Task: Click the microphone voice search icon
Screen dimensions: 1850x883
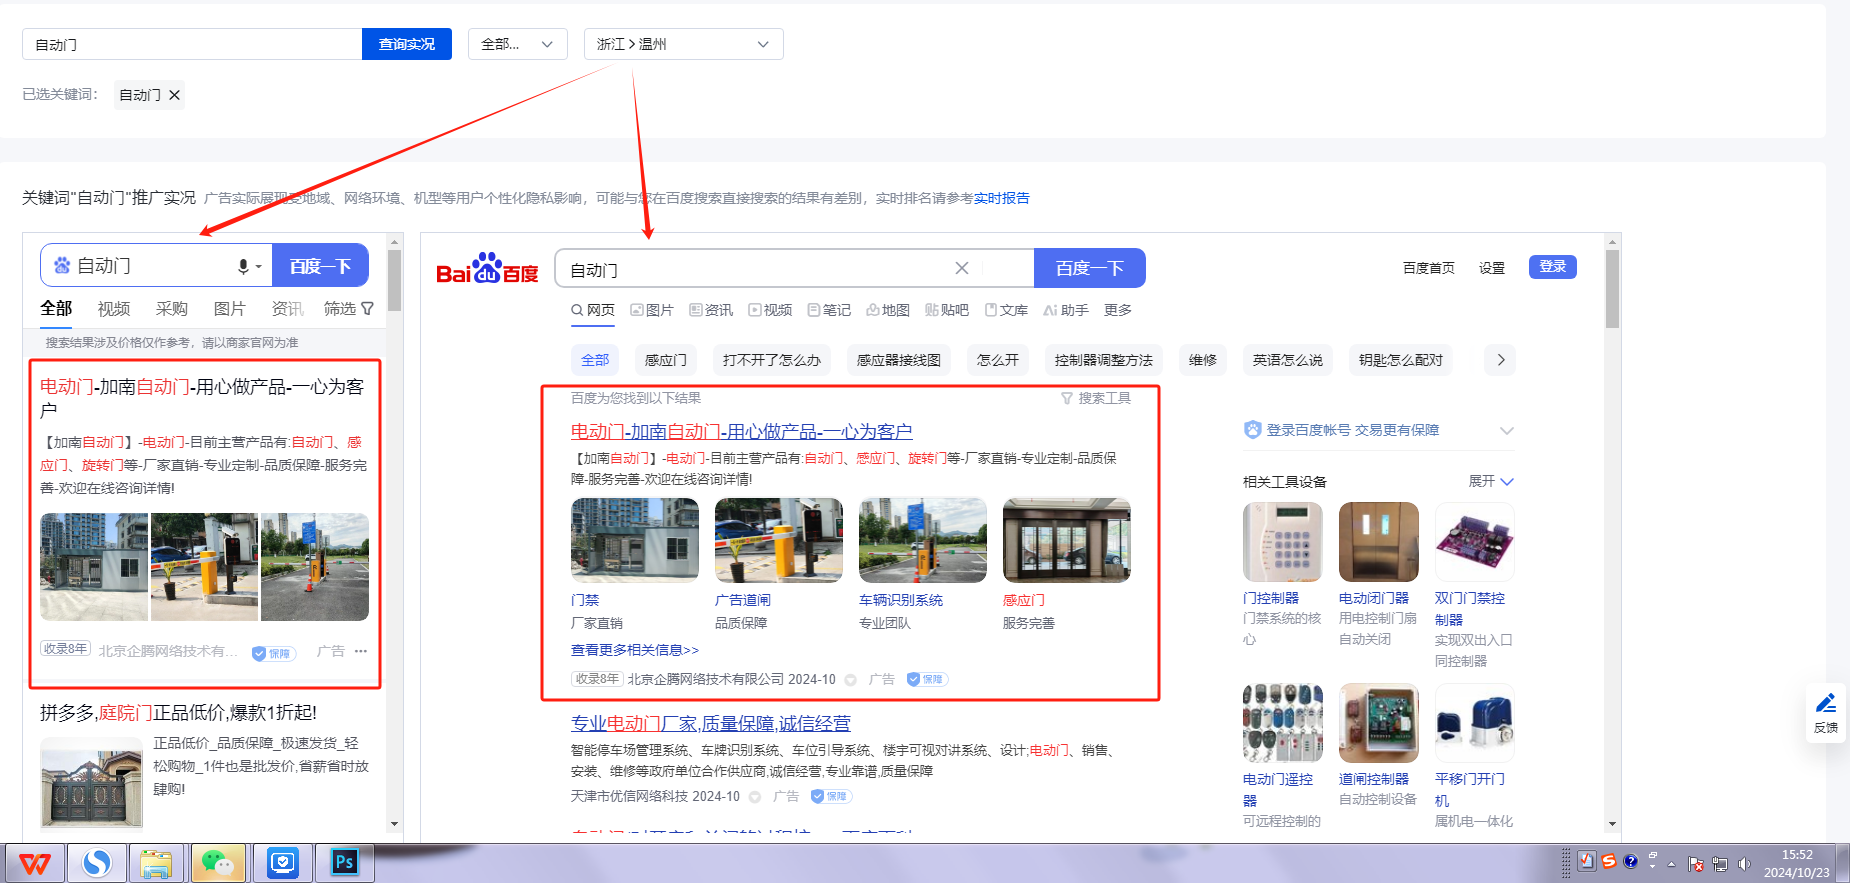Action: [243, 266]
